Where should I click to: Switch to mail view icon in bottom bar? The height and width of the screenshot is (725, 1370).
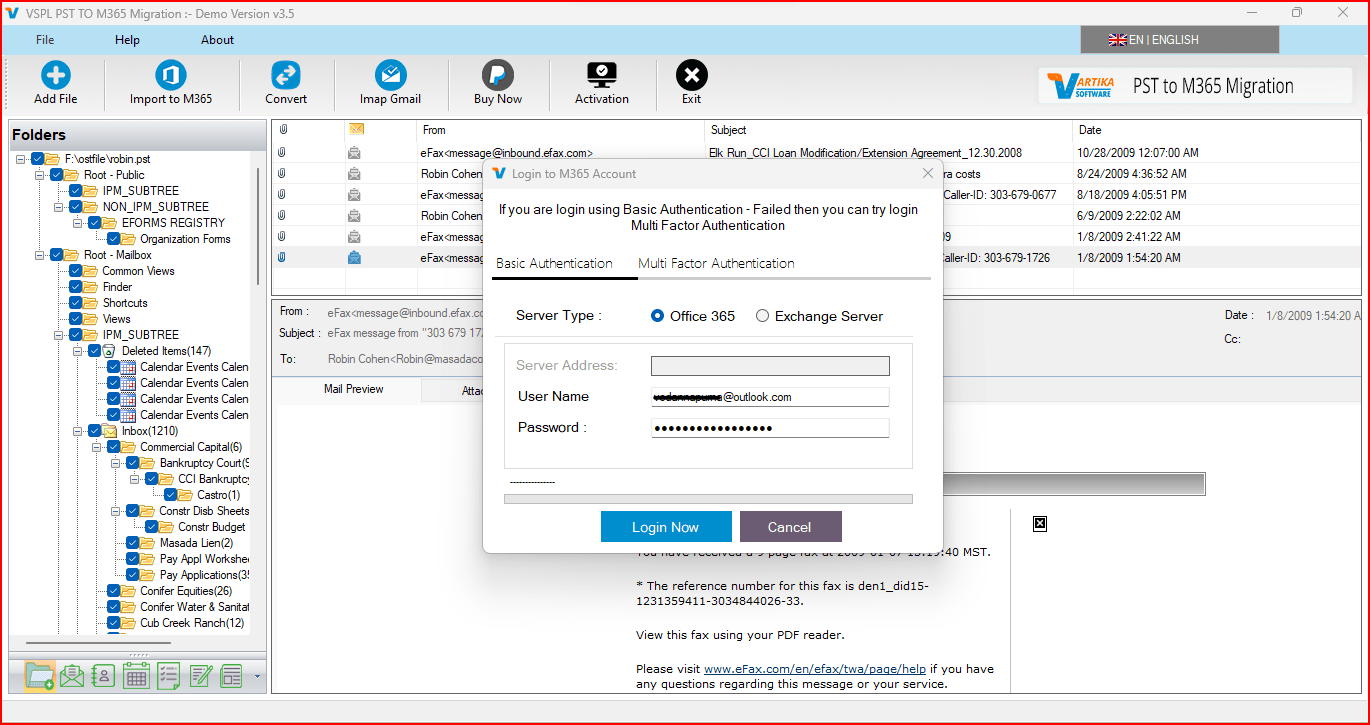[x=72, y=676]
